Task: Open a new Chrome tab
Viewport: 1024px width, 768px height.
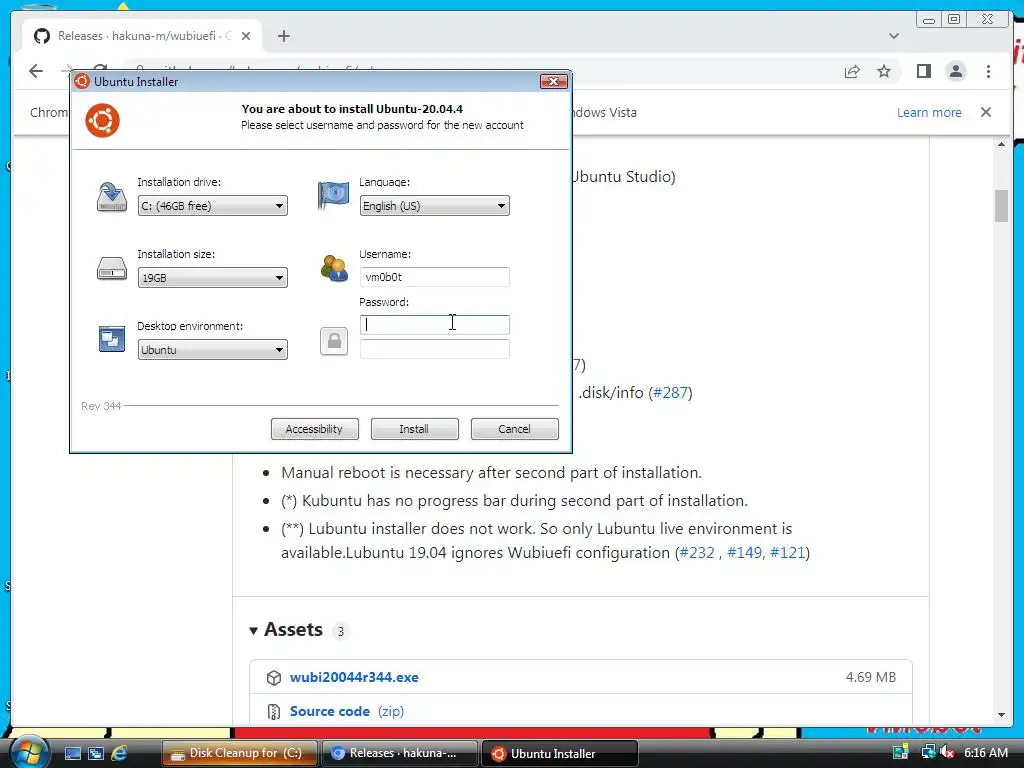Action: [283, 36]
